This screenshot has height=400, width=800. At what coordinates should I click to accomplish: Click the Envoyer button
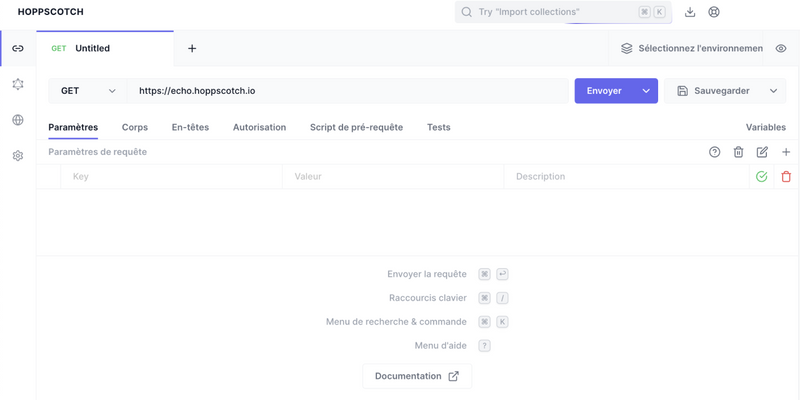[604, 91]
